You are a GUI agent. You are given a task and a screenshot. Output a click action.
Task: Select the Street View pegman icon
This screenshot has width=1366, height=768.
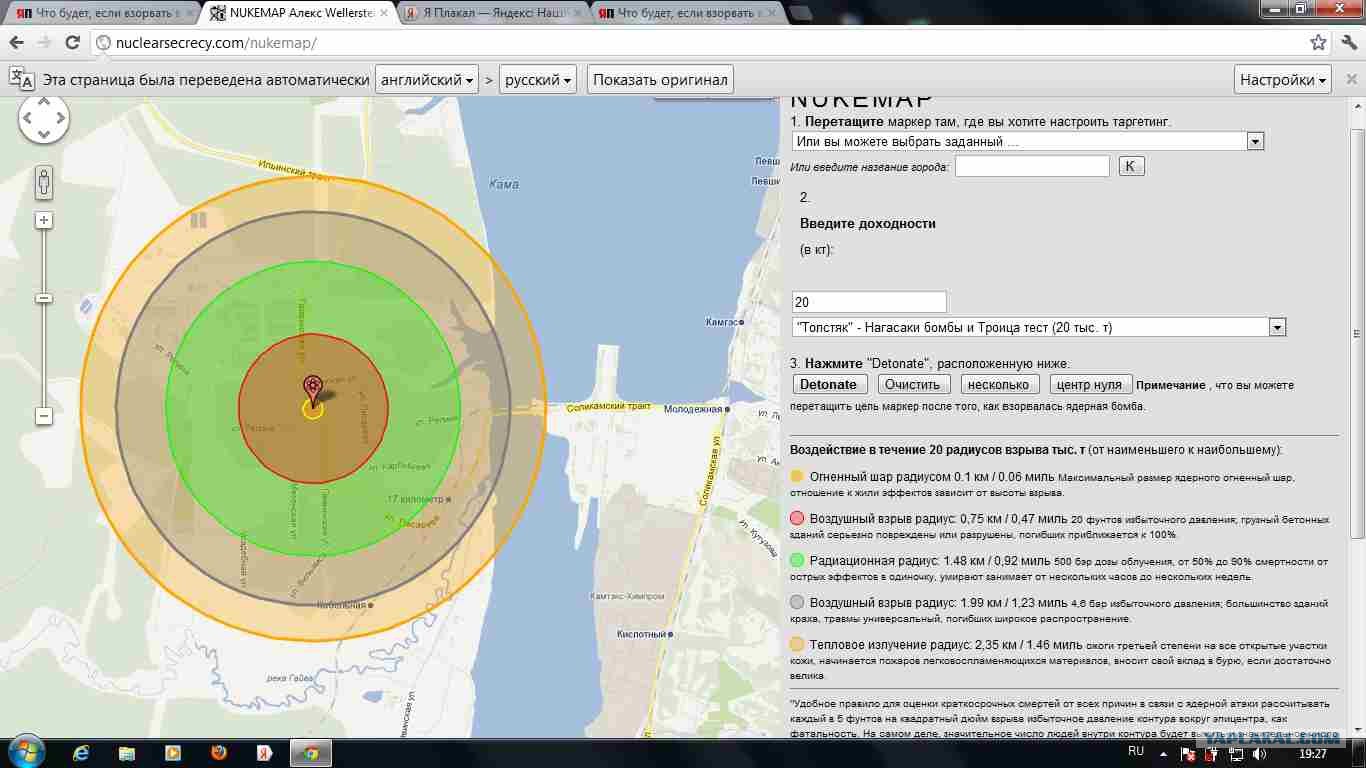(x=44, y=182)
